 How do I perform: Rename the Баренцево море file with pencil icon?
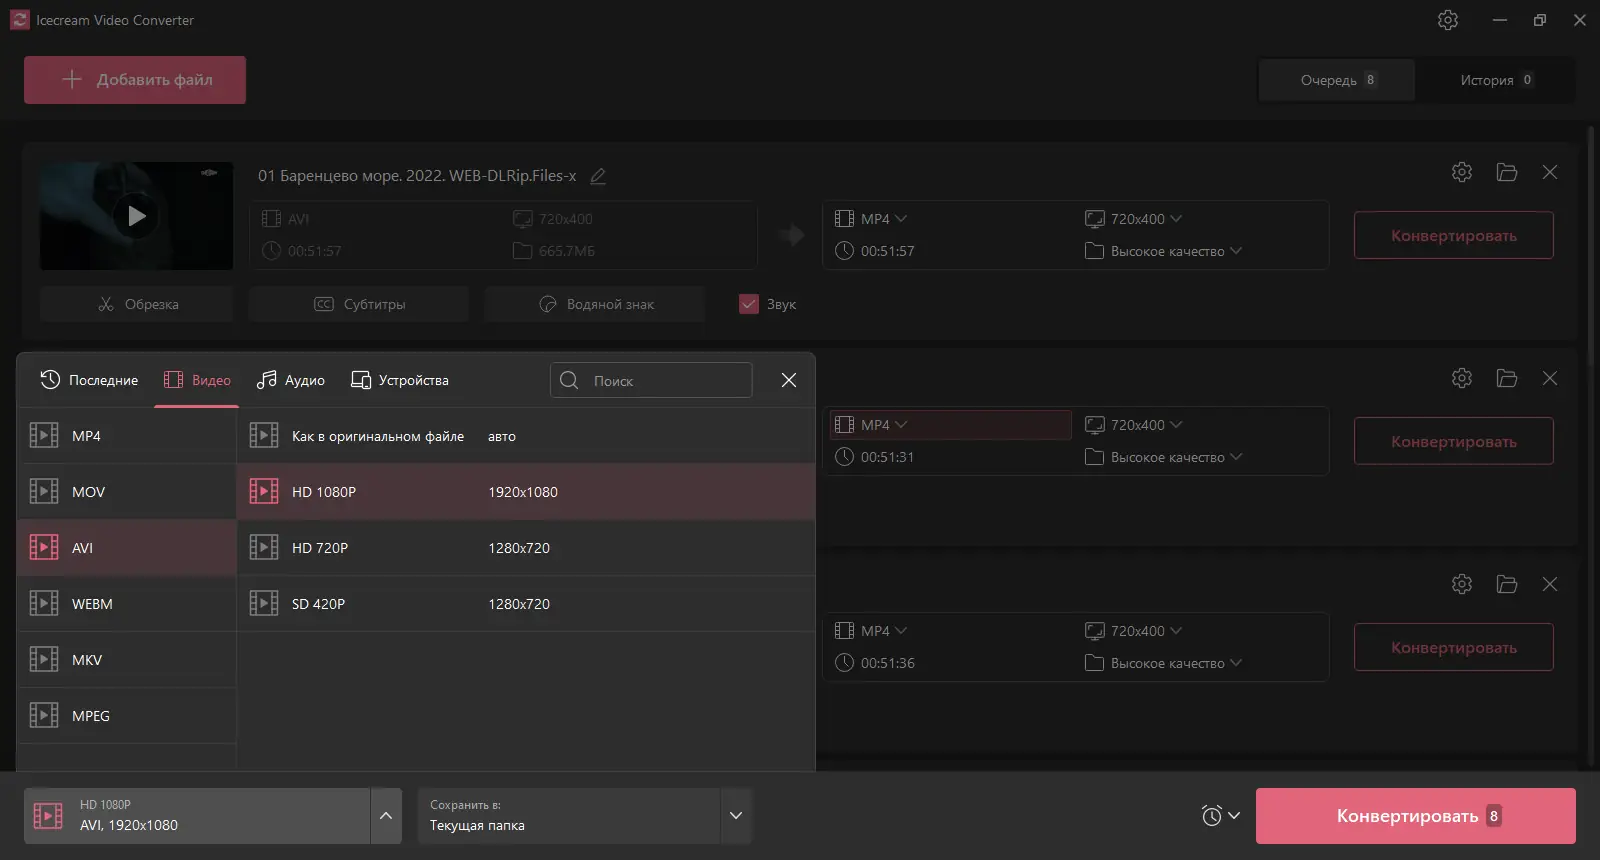[598, 176]
